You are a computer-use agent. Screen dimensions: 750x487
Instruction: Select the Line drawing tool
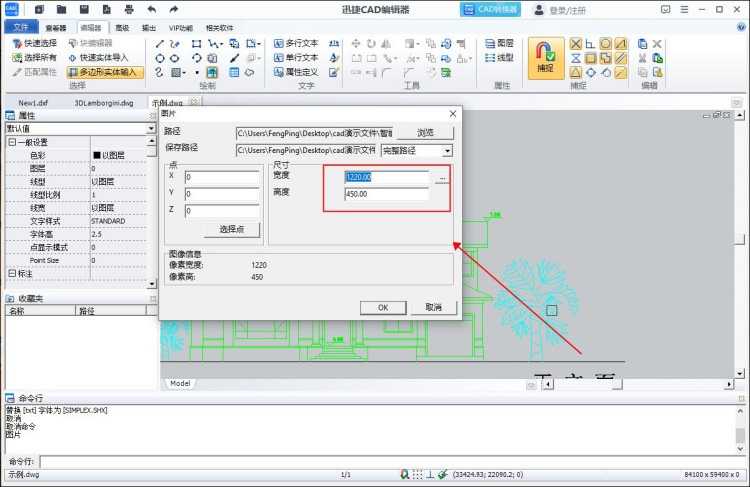pos(160,44)
